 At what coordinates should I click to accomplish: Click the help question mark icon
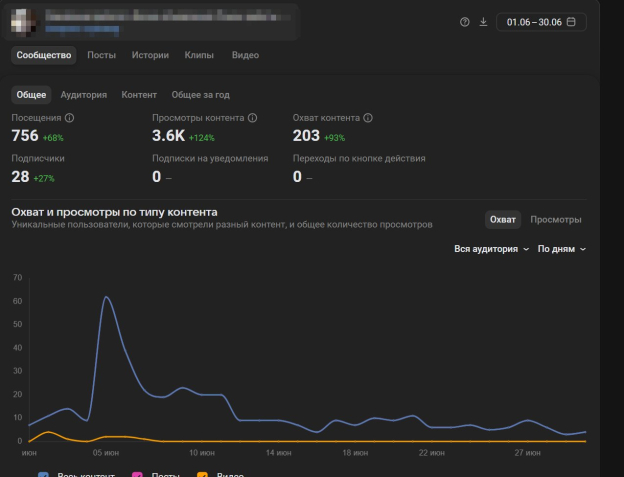(465, 22)
